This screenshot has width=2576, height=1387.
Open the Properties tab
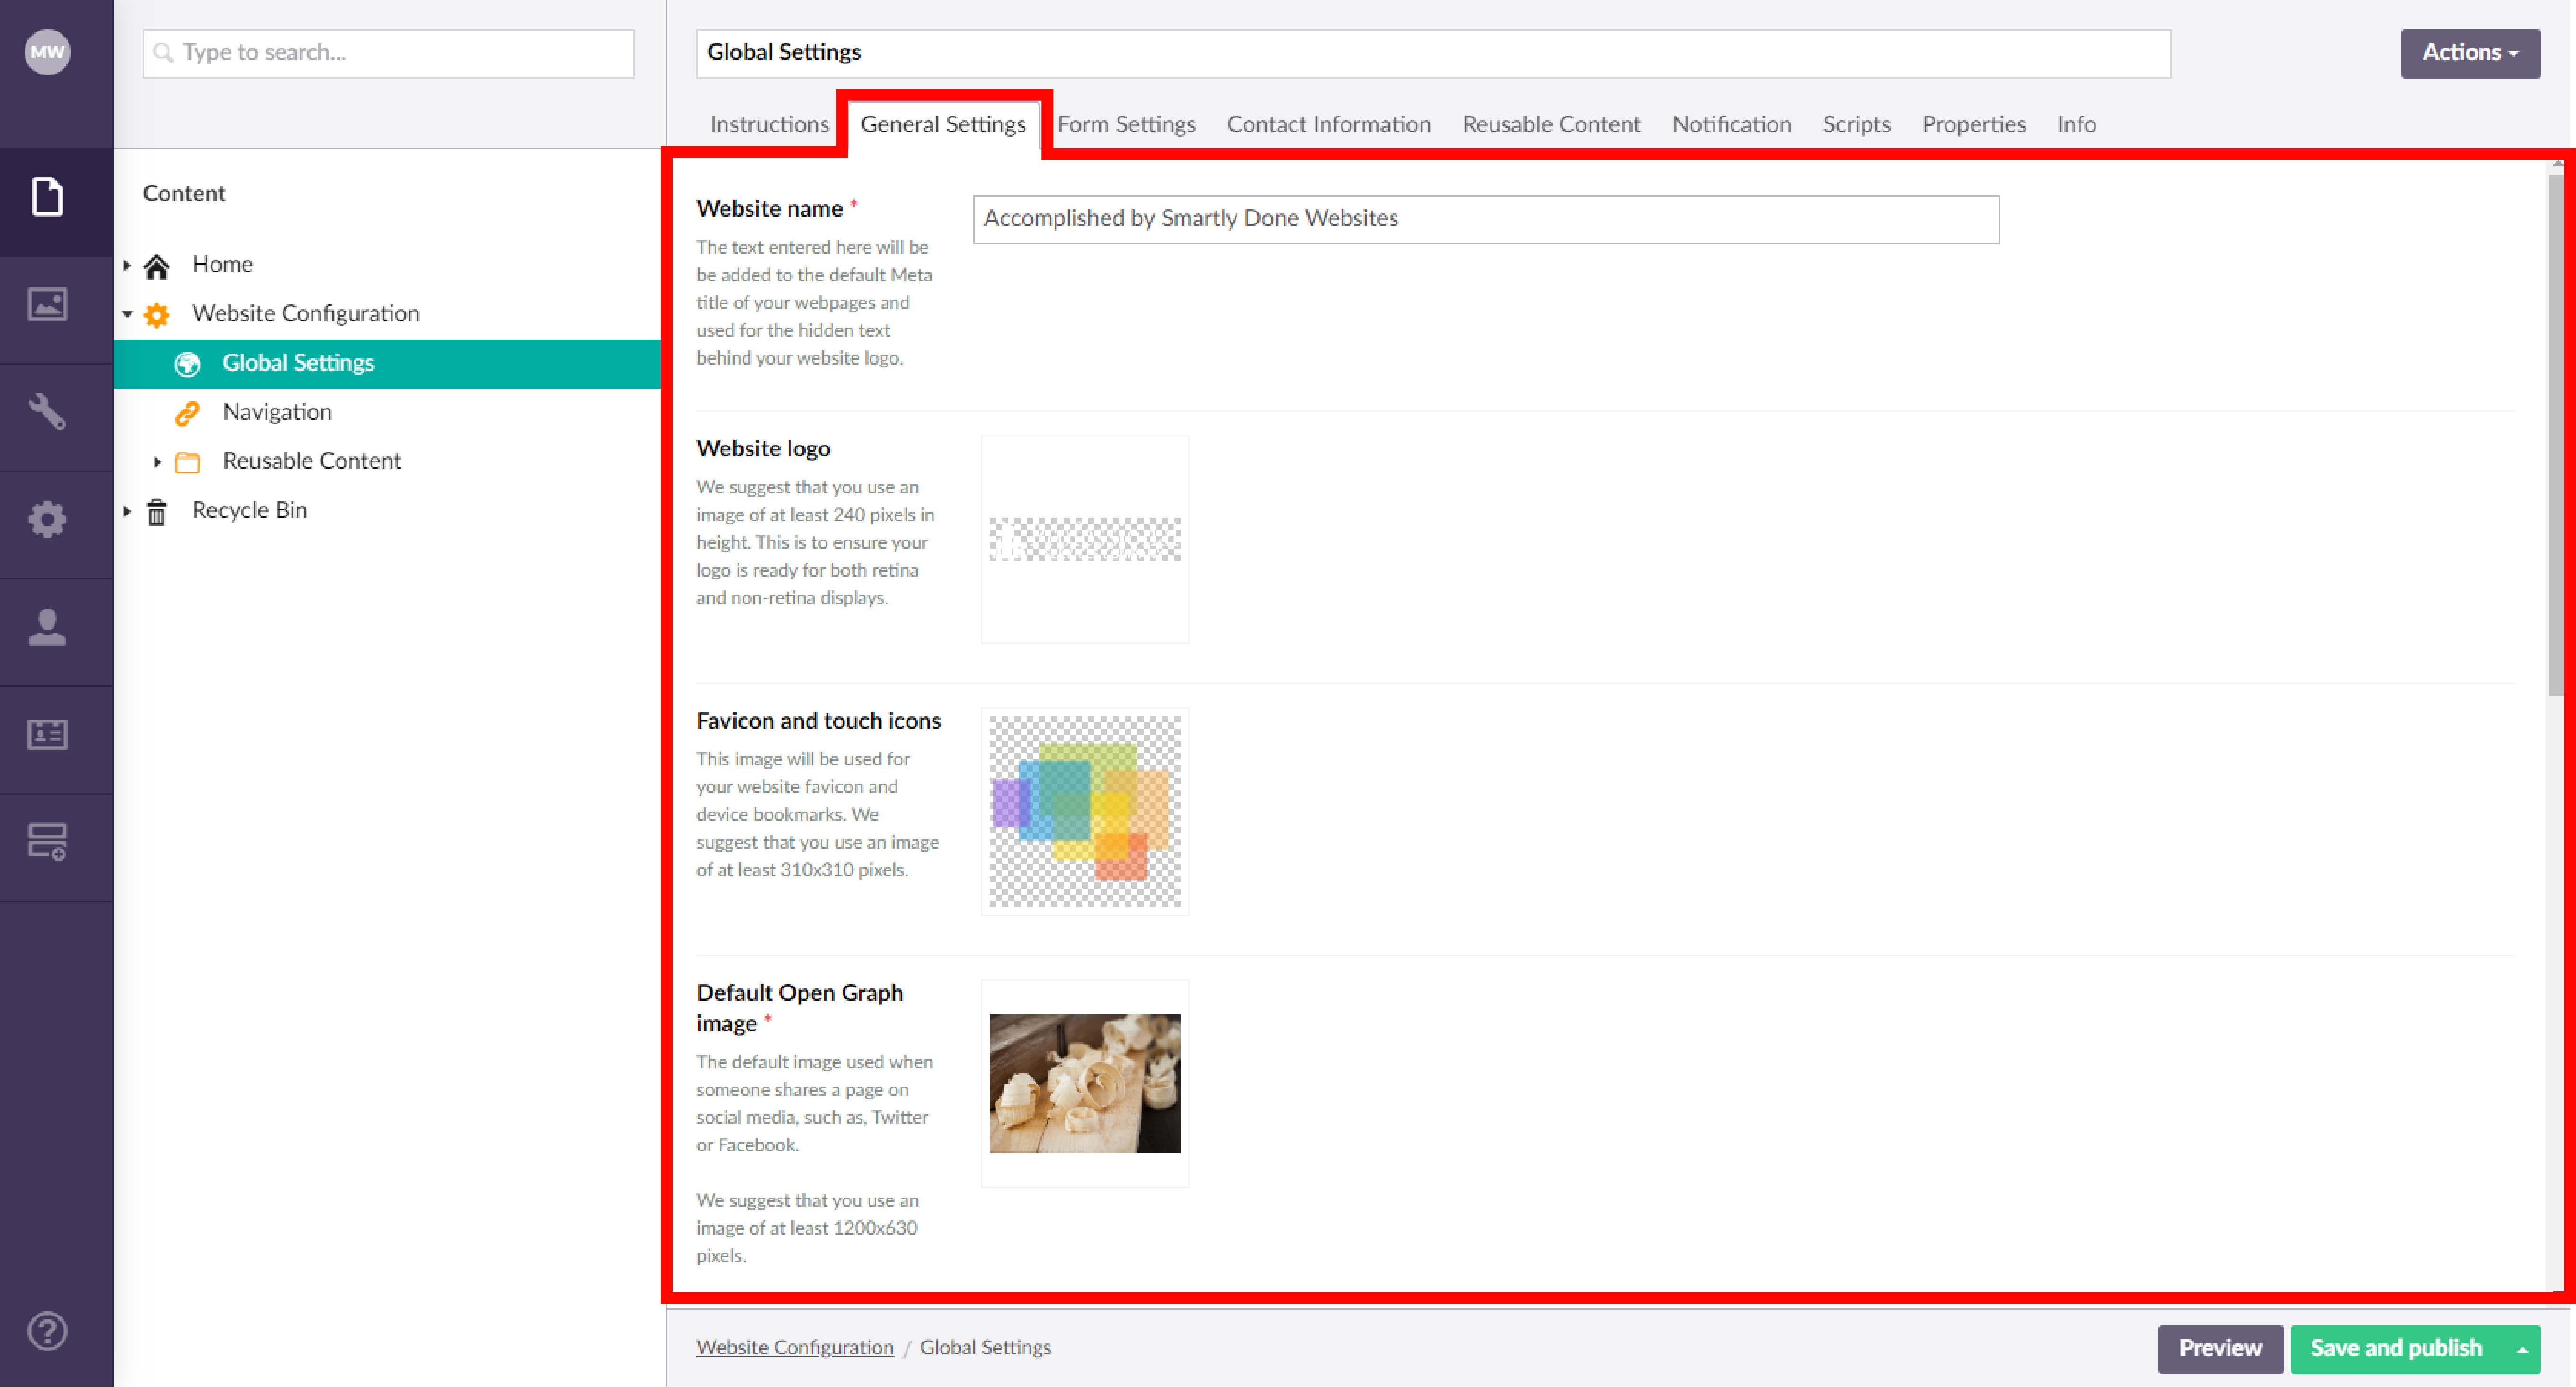pos(1973,124)
